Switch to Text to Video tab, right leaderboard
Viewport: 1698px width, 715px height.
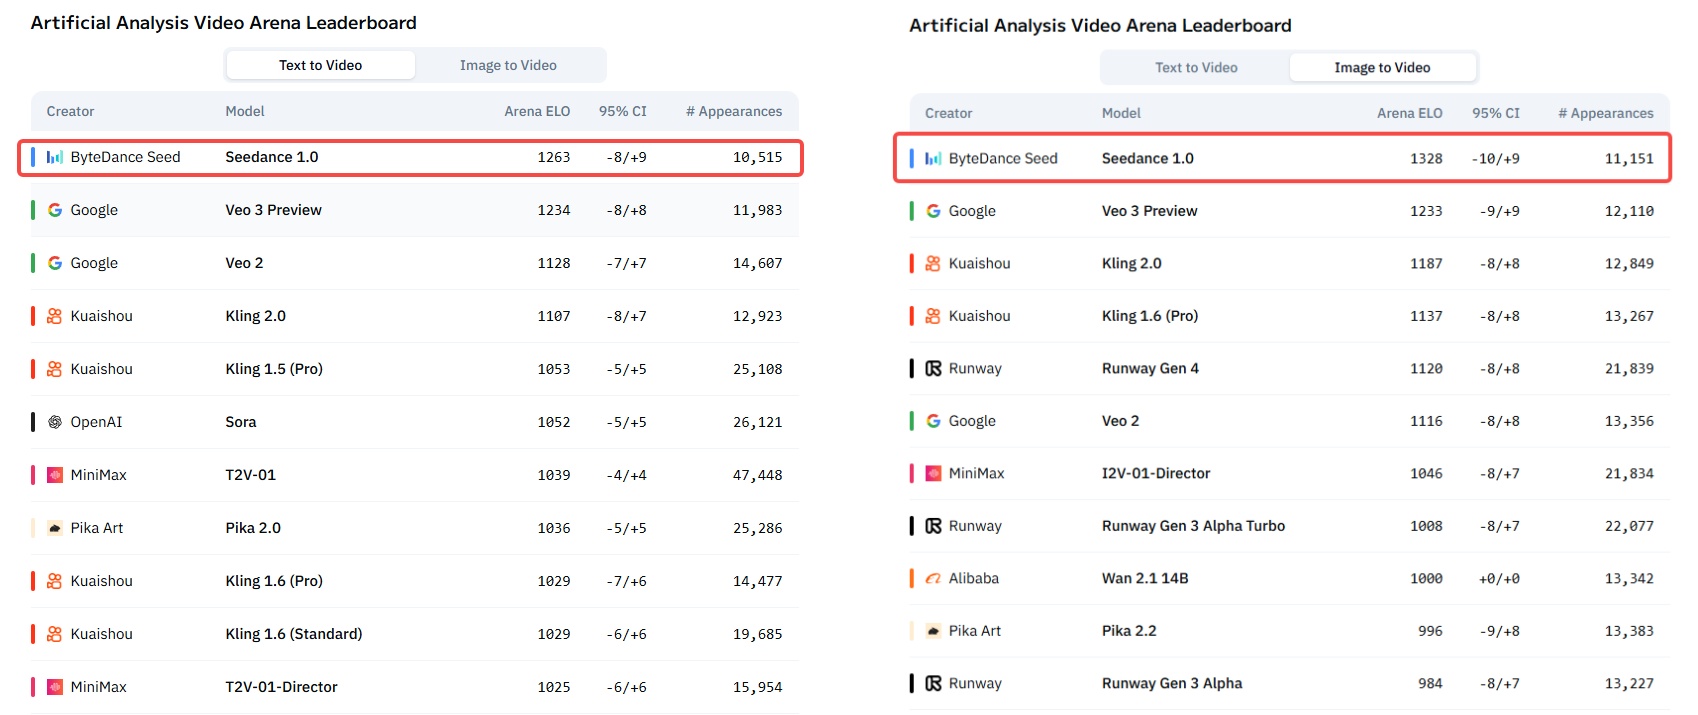(x=1196, y=67)
